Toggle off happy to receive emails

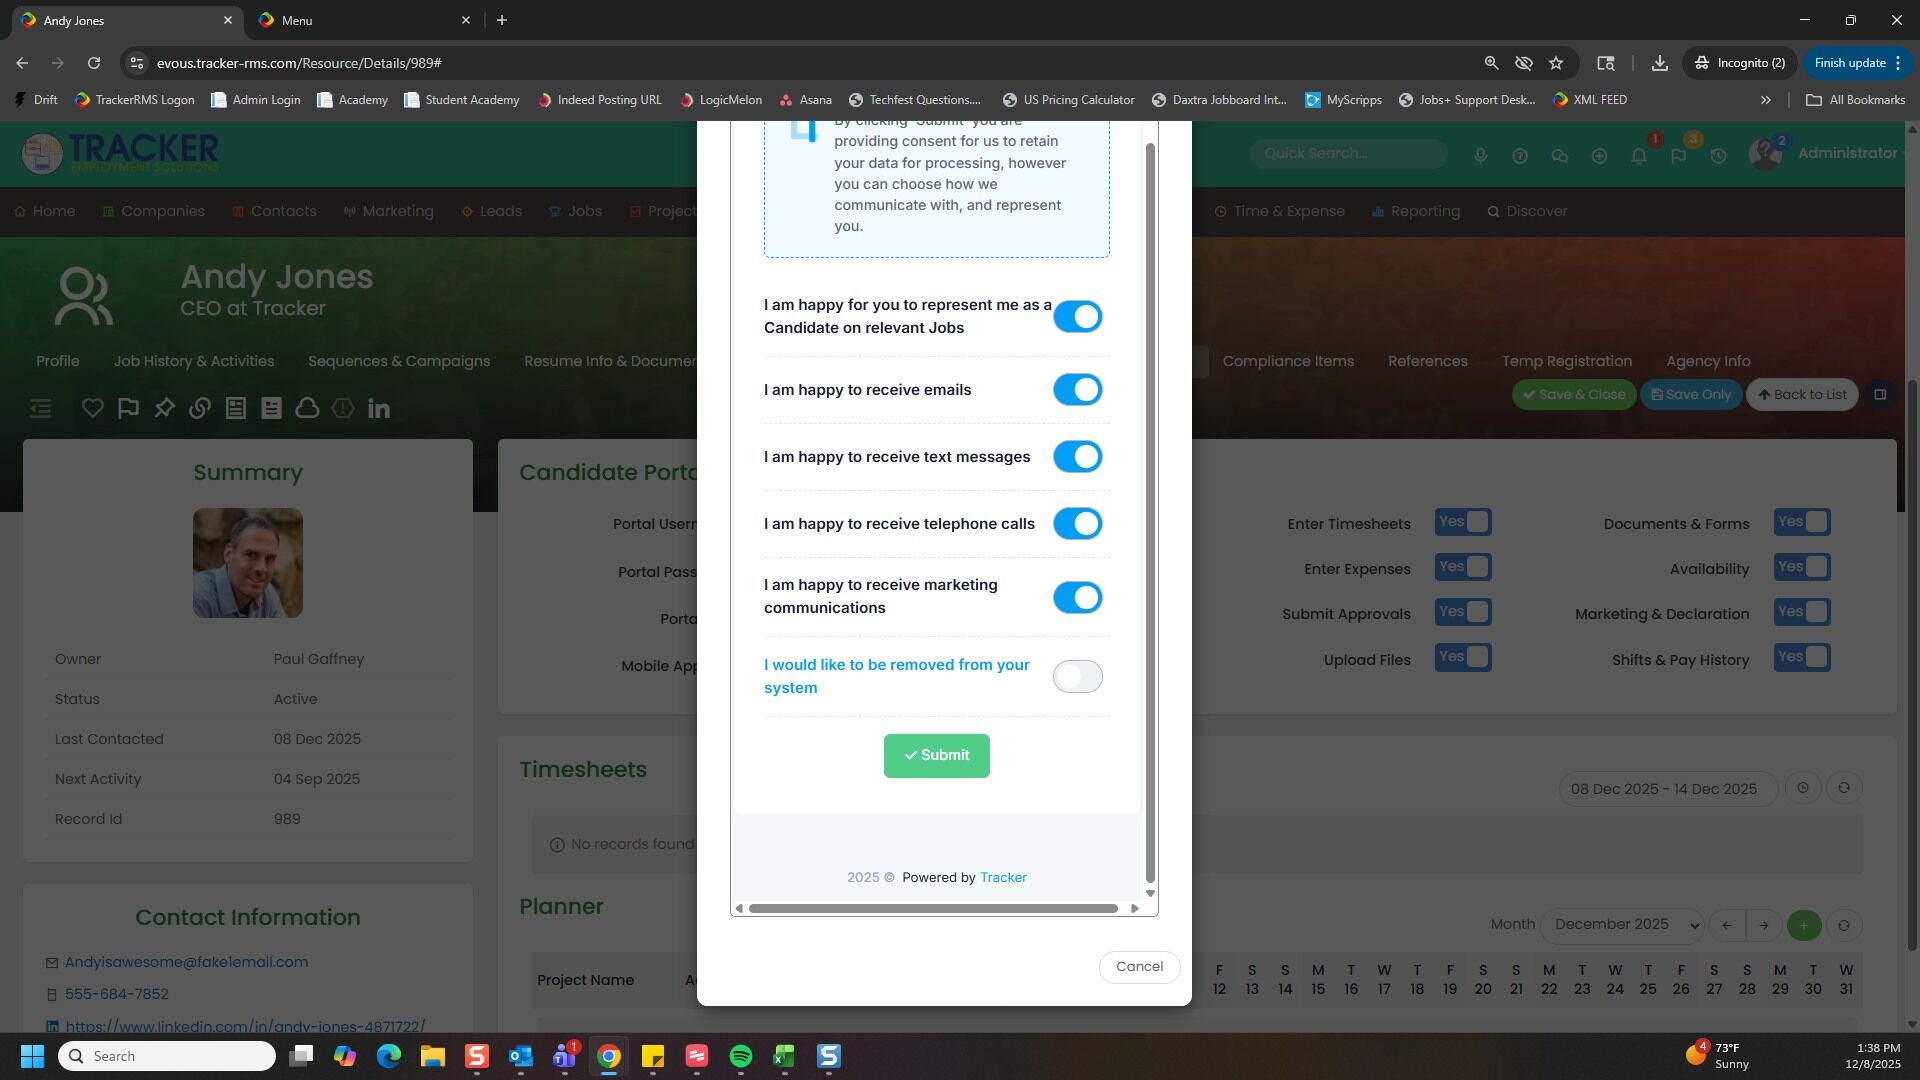(1077, 390)
